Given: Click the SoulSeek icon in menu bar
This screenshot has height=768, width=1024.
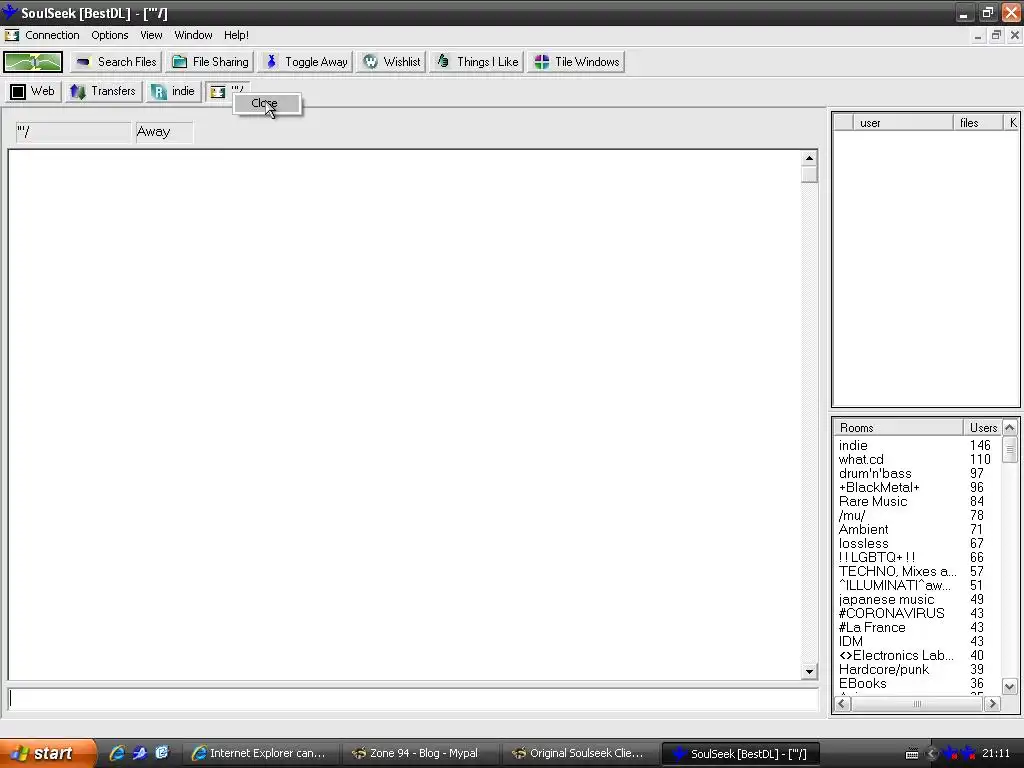Looking at the screenshot, I should (12, 35).
